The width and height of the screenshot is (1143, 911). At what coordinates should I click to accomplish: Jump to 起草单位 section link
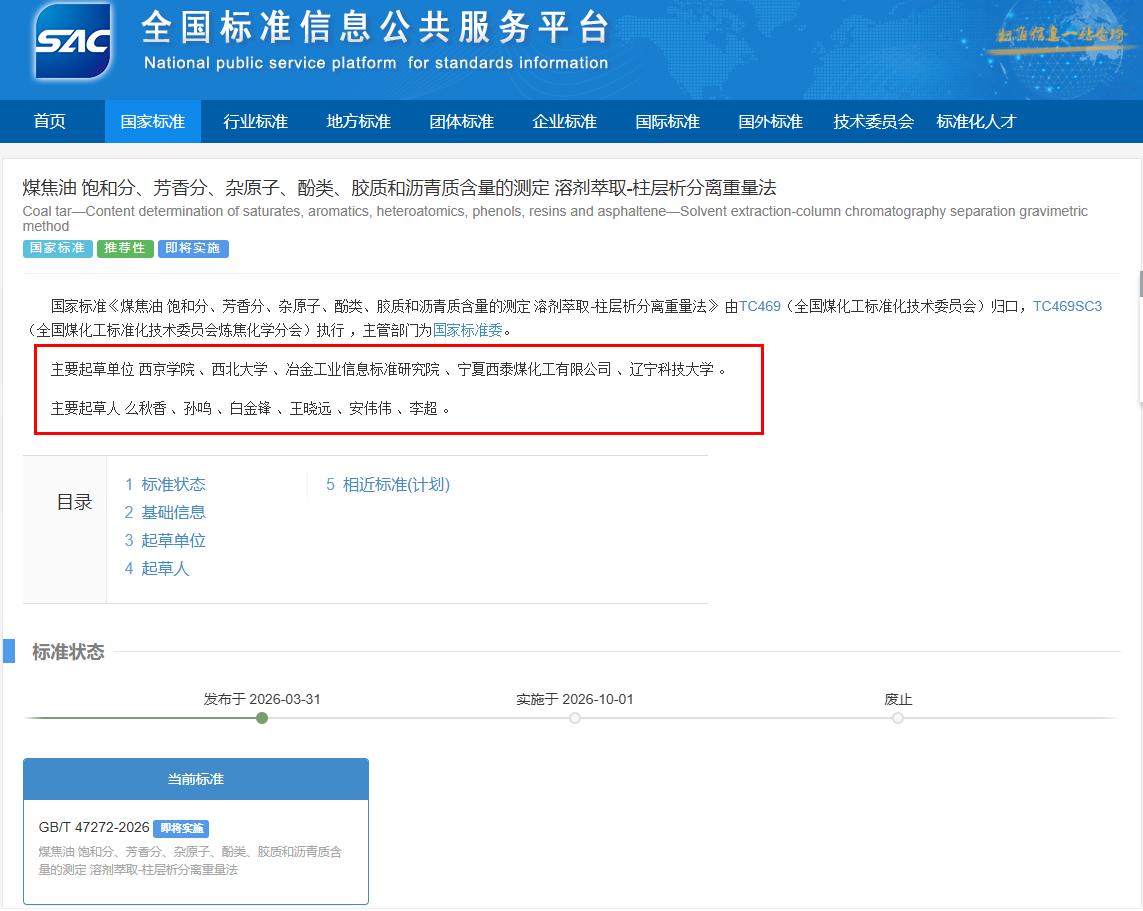pyautogui.click(x=173, y=541)
